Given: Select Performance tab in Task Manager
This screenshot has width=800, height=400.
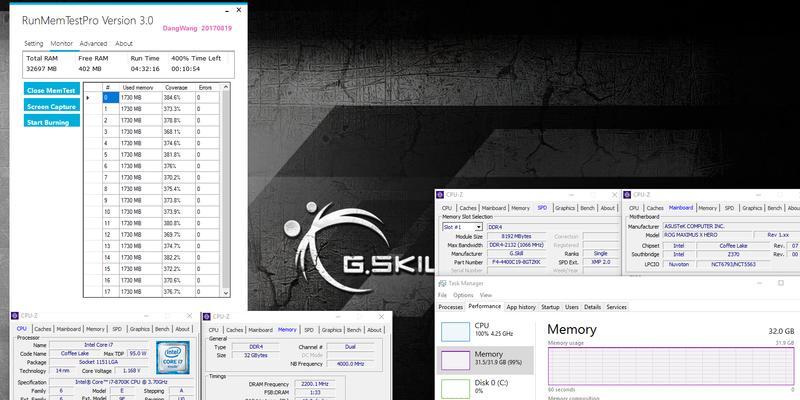Looking at the screenshot, I should coord(484,307).
